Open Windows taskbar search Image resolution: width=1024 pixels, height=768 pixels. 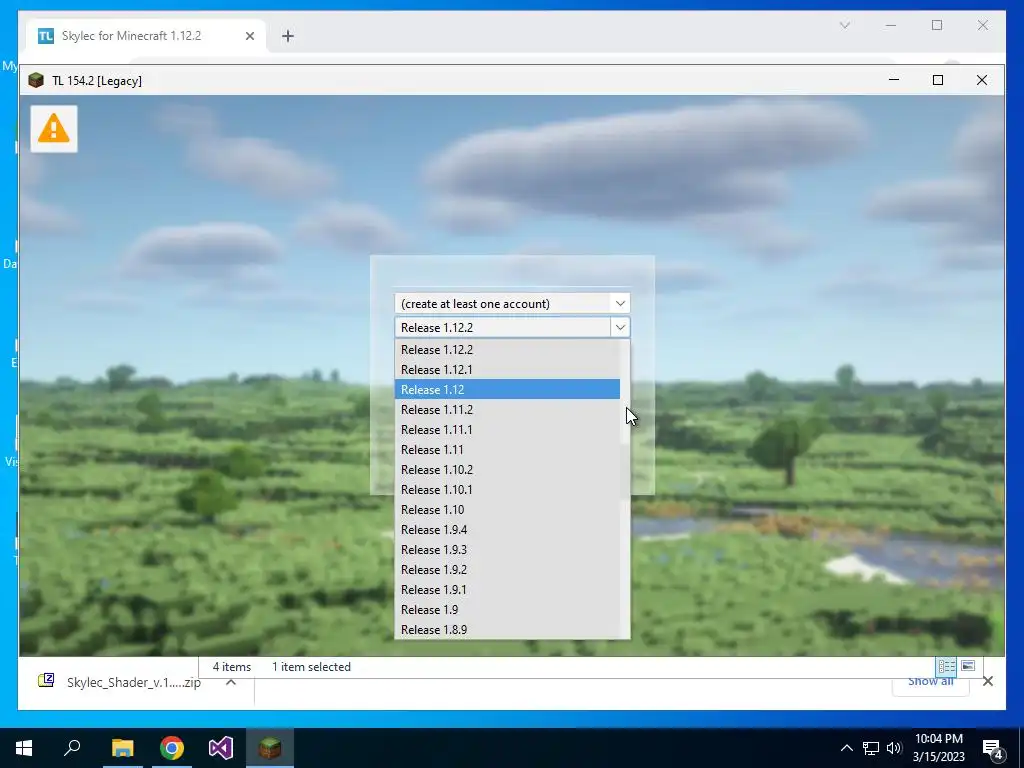[72, 748]
